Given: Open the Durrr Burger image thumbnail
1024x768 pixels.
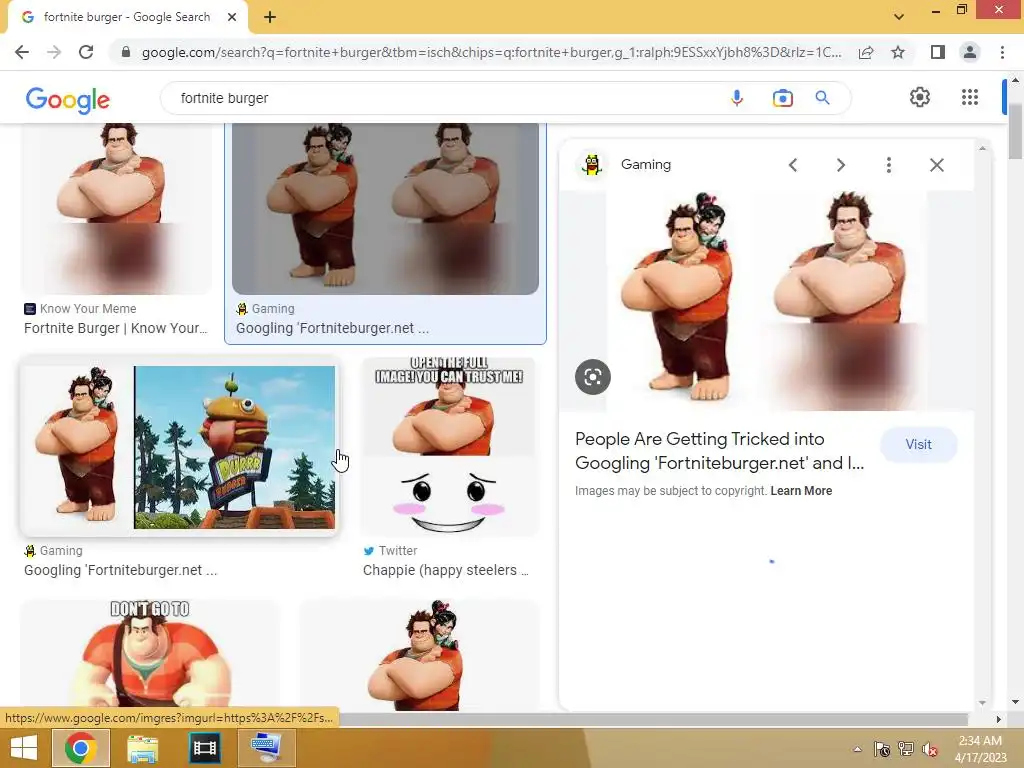Looking at the screenshot, I should click(179, 447).
